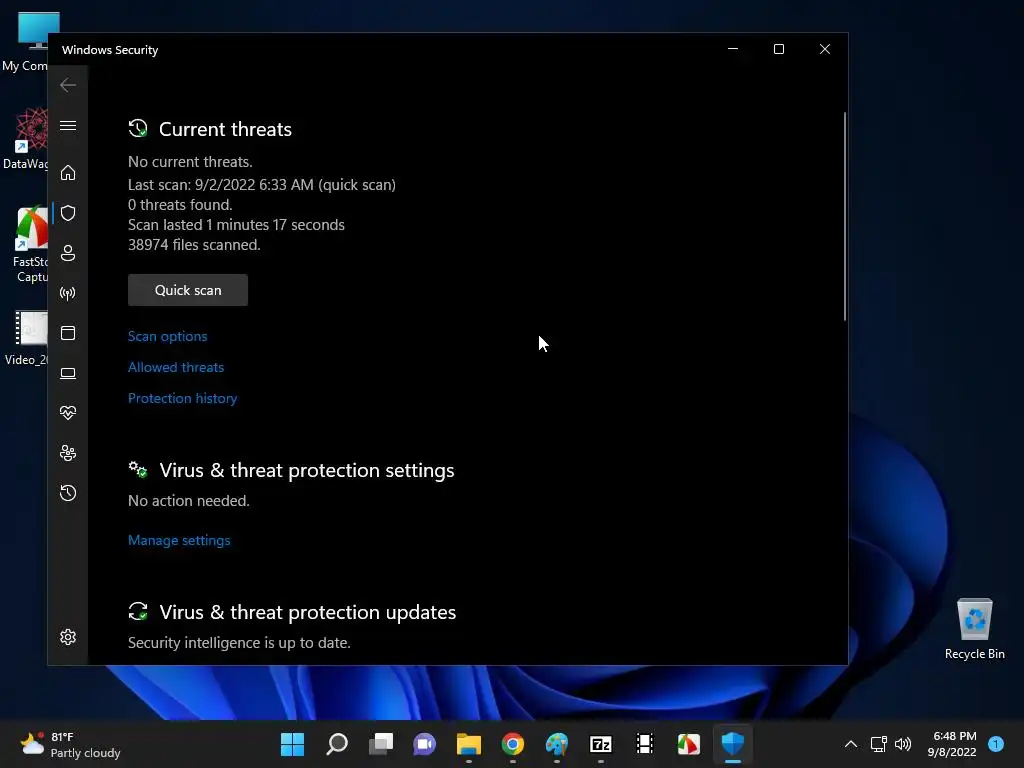Open File Explorer from taskbar
The height and width of the screenshot is (768, 1024).
pyautogui.click(x=469, y=744)
